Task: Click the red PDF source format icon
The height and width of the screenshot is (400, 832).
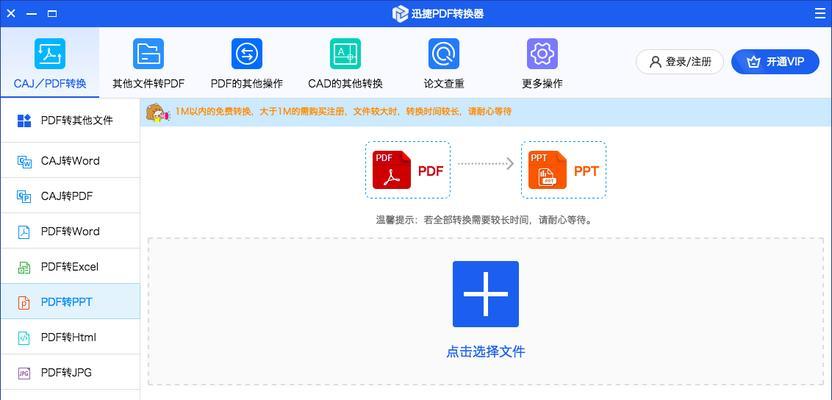Action: tap(392, 170)
